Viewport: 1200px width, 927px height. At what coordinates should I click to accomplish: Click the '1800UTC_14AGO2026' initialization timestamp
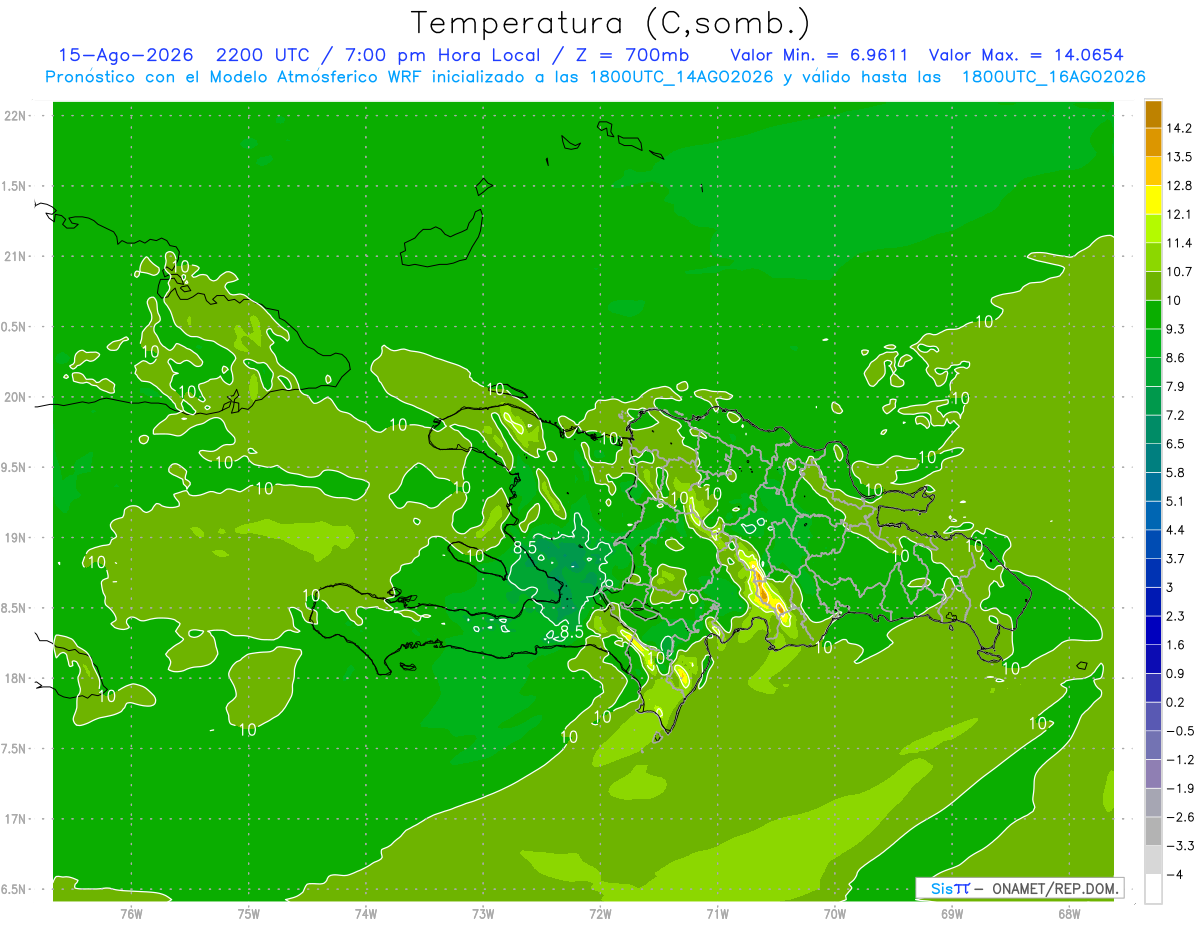tap(684, 77)
